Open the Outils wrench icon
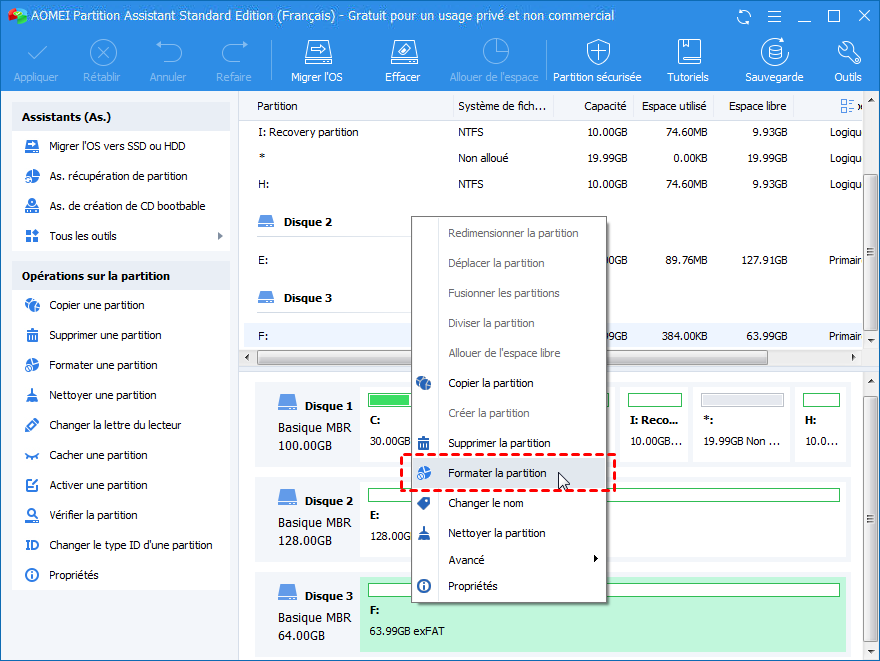Viewport: 880px width, 661px height. [848, 52]
